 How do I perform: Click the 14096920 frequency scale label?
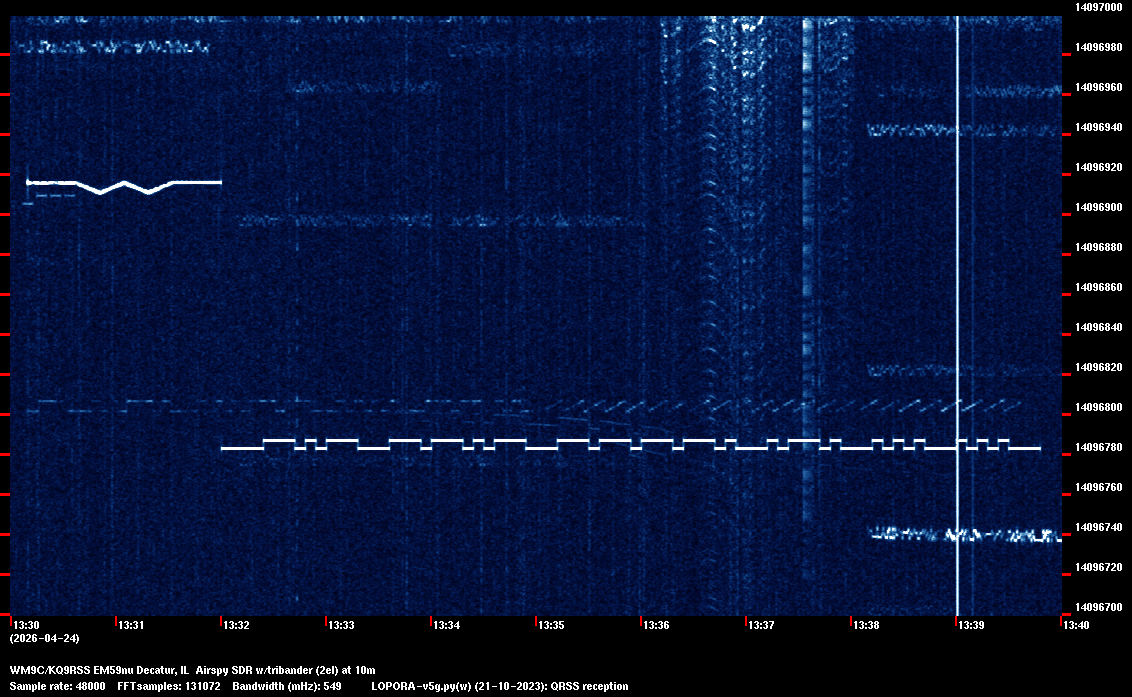pos(1097,167)
